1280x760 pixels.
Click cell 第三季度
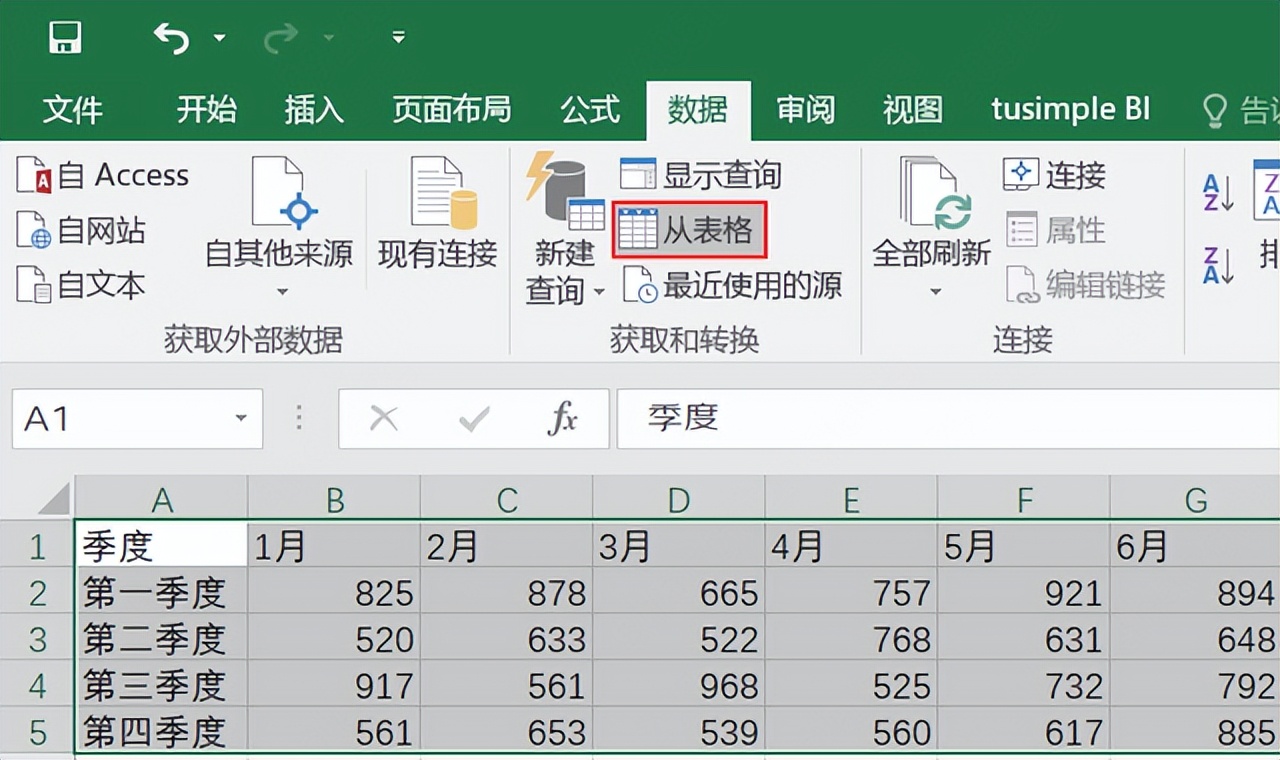(x=162, y=686)
